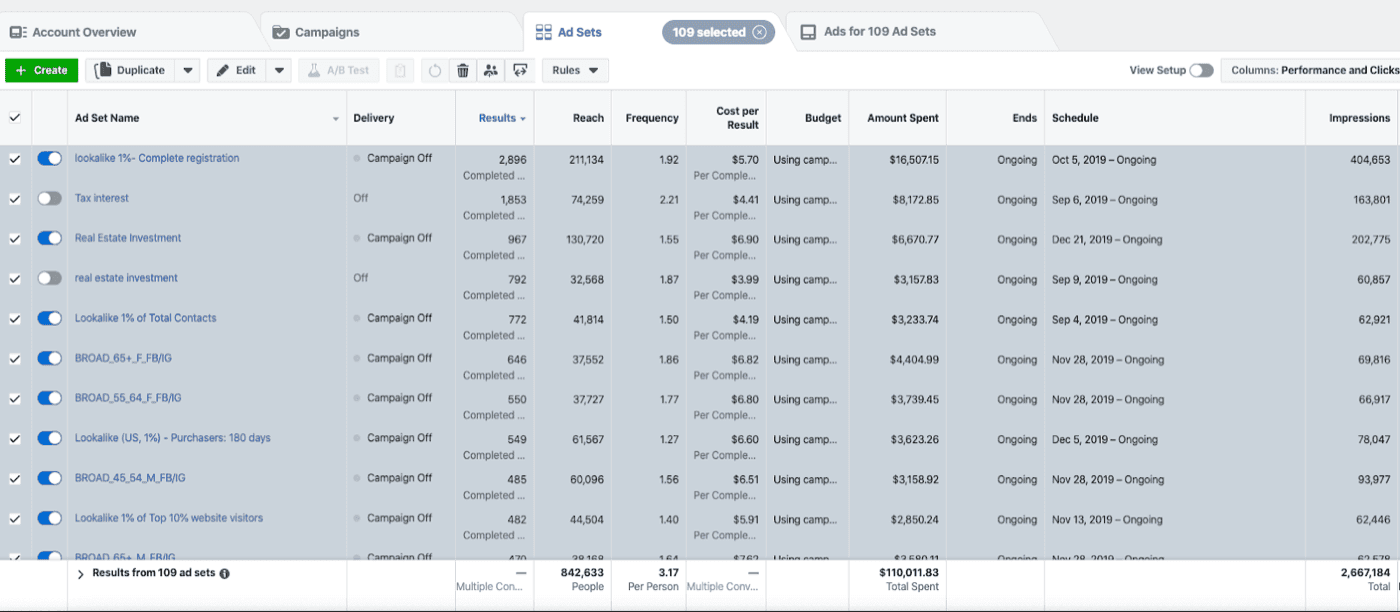Open the lookalike 1%- Complete registration link
This screenshot has width=1400, height=612.
[x=157, y=158]
